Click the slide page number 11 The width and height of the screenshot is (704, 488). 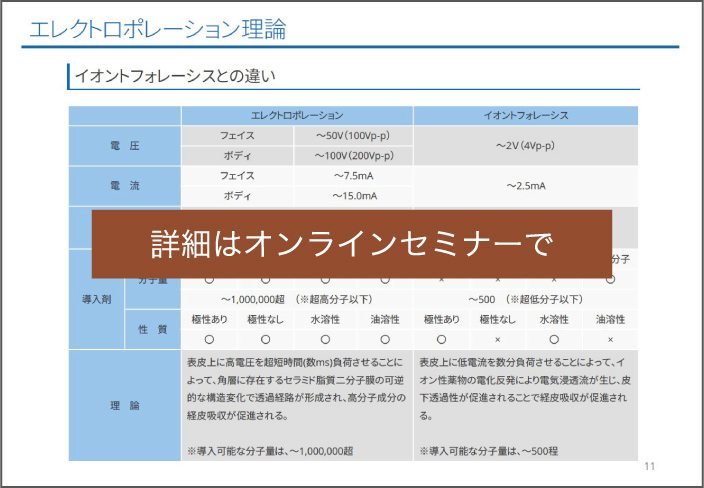click(649, 467)
